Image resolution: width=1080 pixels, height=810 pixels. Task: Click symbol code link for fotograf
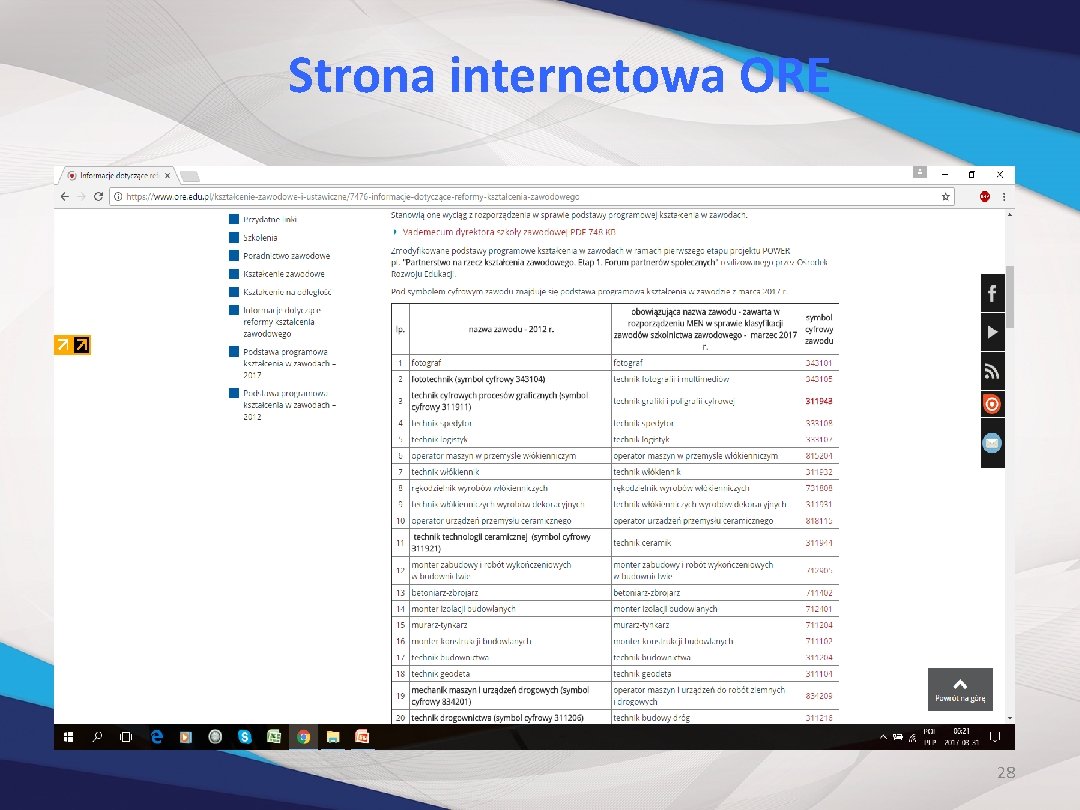pos(818,362)
